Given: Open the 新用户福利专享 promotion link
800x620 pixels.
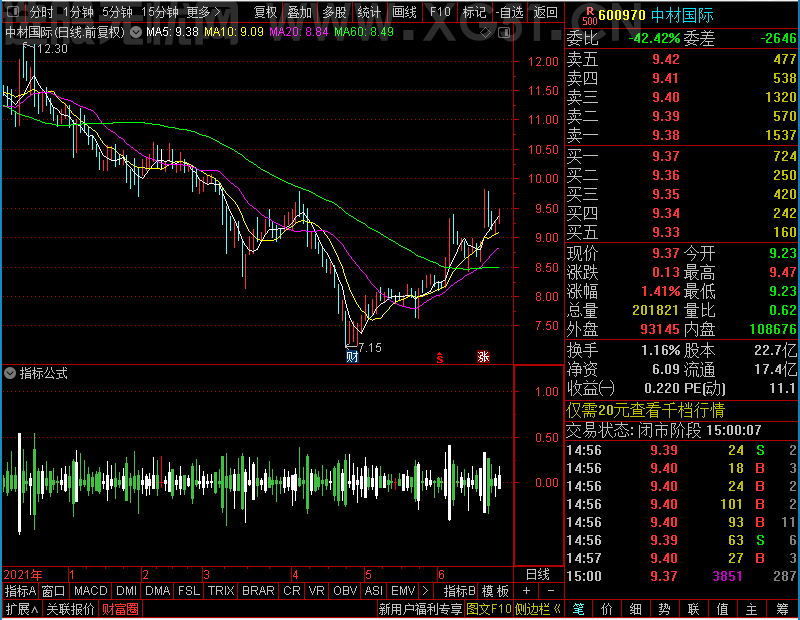Looking at the screenshot, I should click(x=420, y=609).
